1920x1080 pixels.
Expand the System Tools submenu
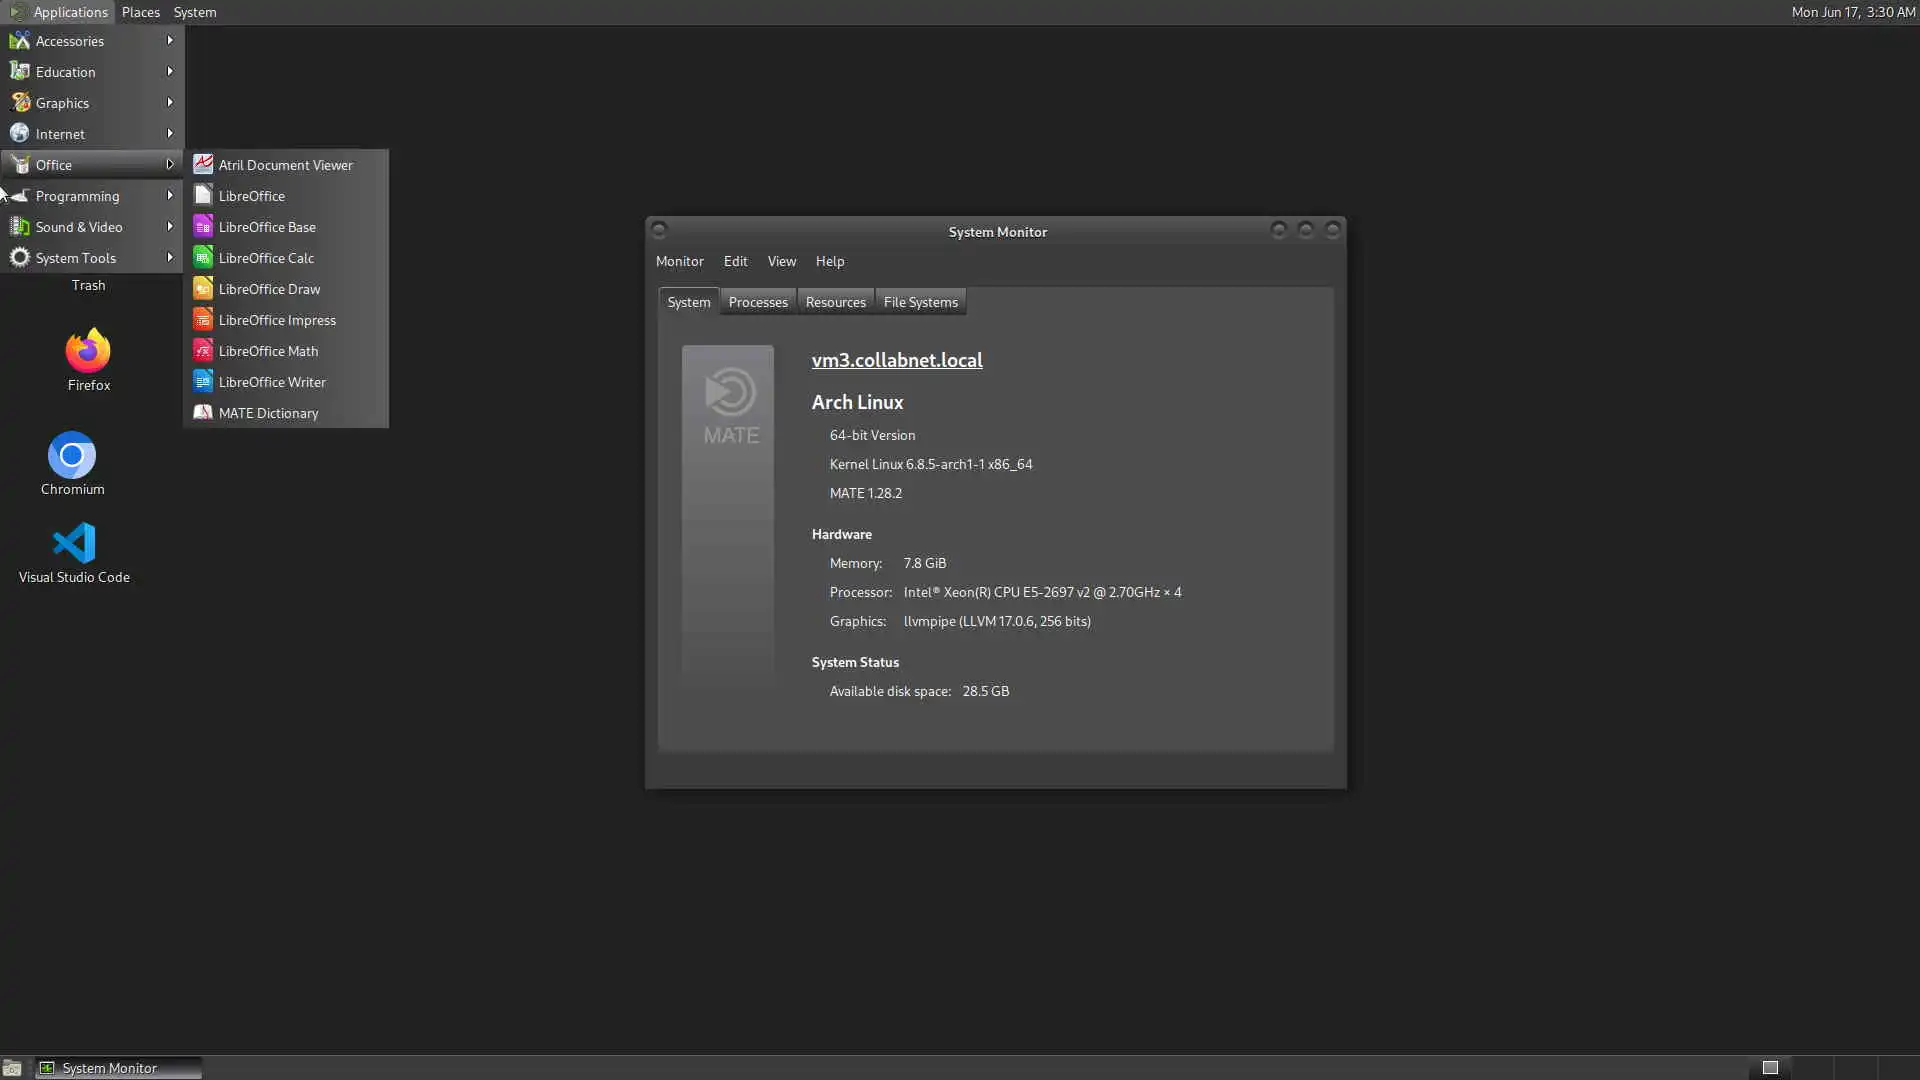[x=76, y=258]
